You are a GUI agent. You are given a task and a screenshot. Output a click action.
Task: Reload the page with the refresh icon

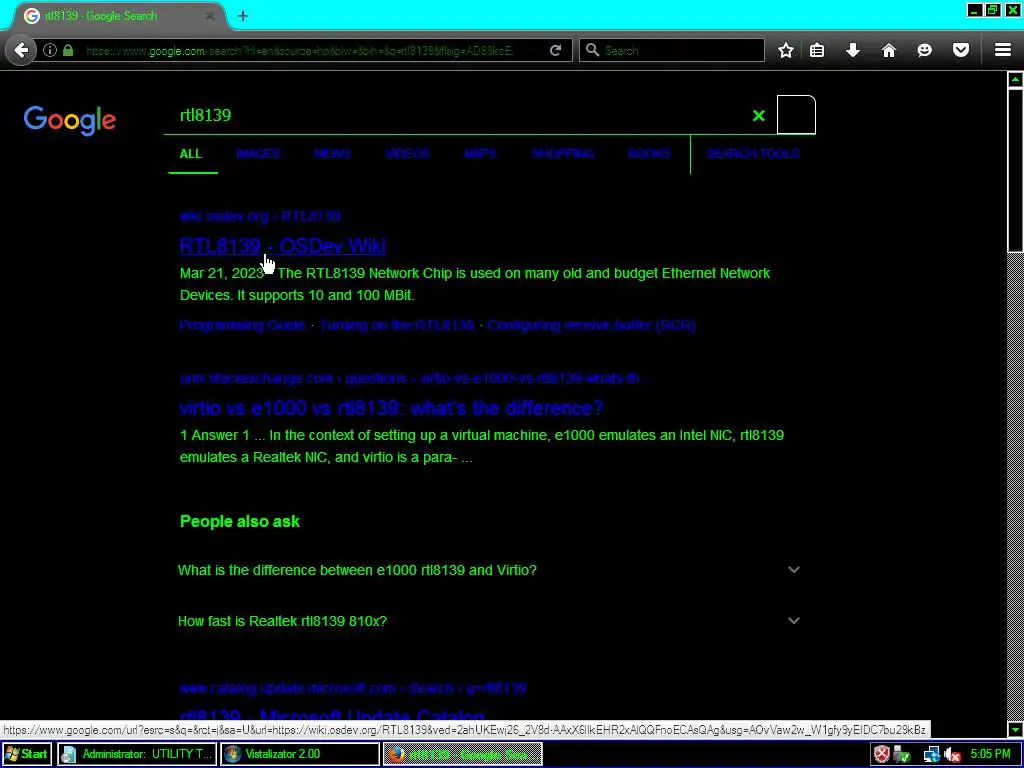coord(555,50)
